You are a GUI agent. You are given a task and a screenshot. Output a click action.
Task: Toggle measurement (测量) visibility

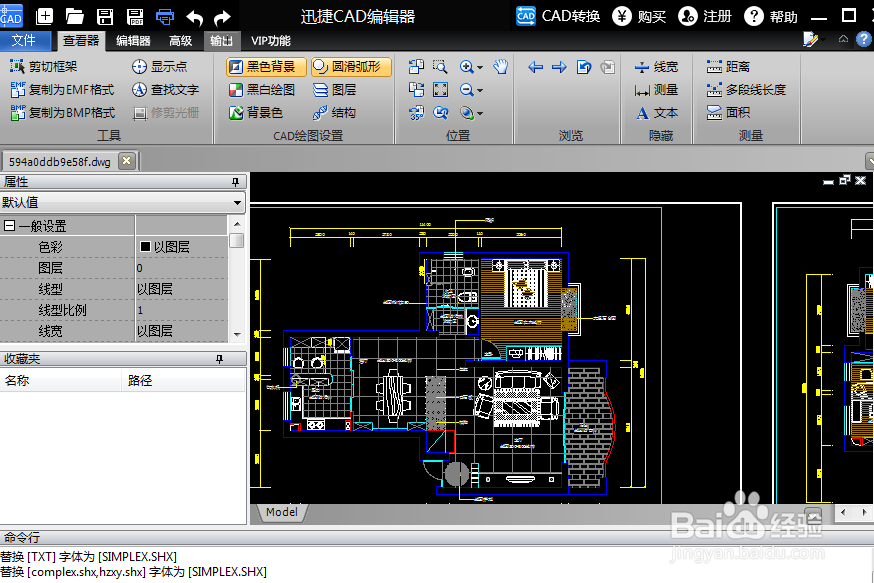click(x=656, y=90)
